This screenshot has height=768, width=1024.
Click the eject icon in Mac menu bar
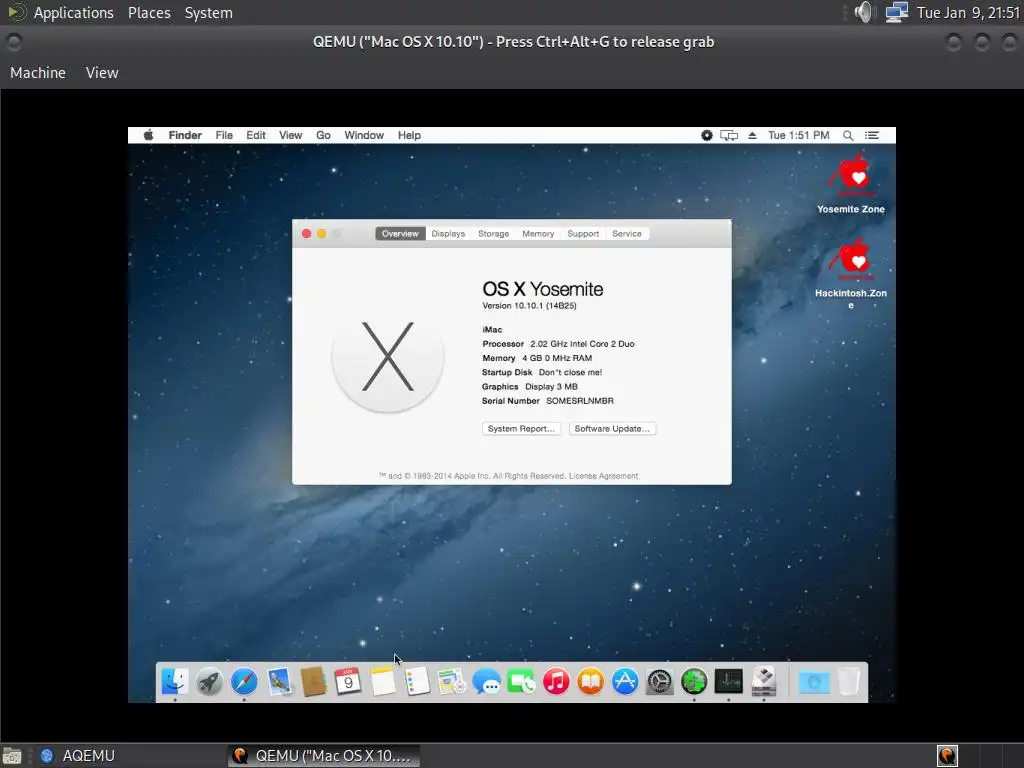pos(752,135)
